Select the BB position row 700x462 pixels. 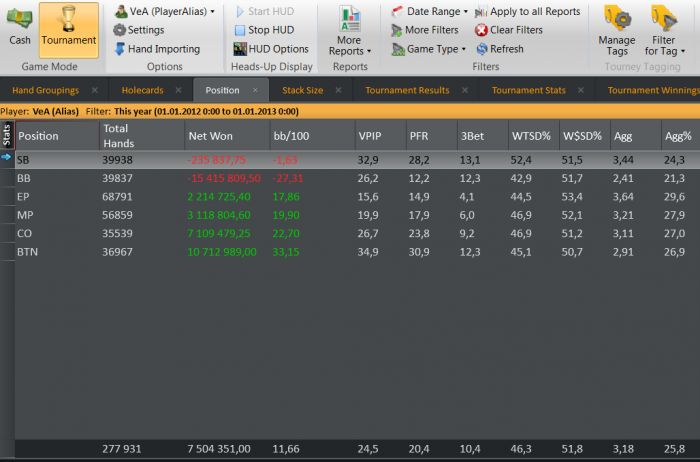tap(357, 178)
